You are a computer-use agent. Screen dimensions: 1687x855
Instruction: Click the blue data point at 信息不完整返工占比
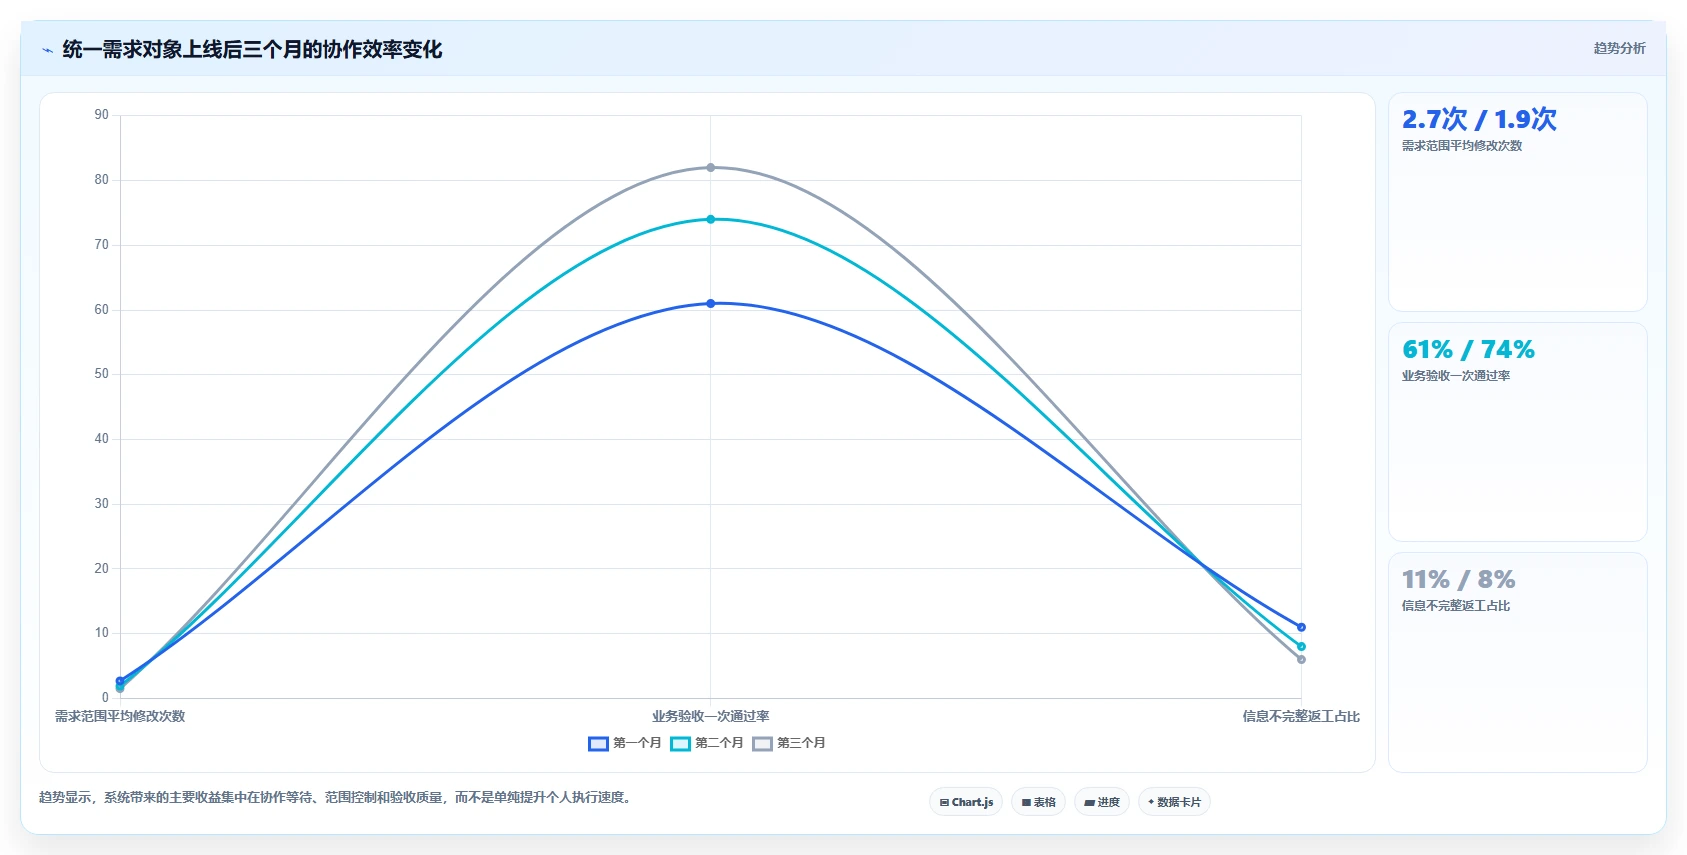(x=1301, y=627)
